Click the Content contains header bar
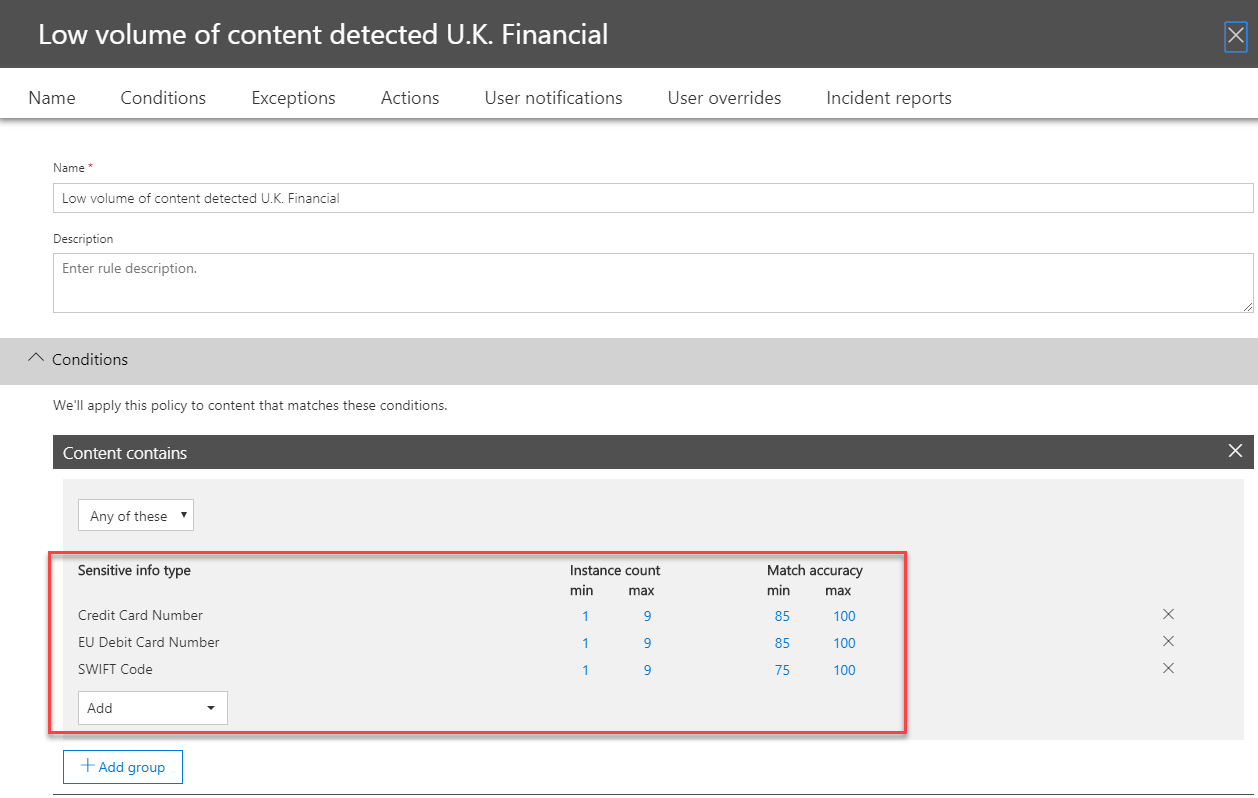Viewport: 1258px width, 798px height. pyautogui.click(x=653, y=452)
